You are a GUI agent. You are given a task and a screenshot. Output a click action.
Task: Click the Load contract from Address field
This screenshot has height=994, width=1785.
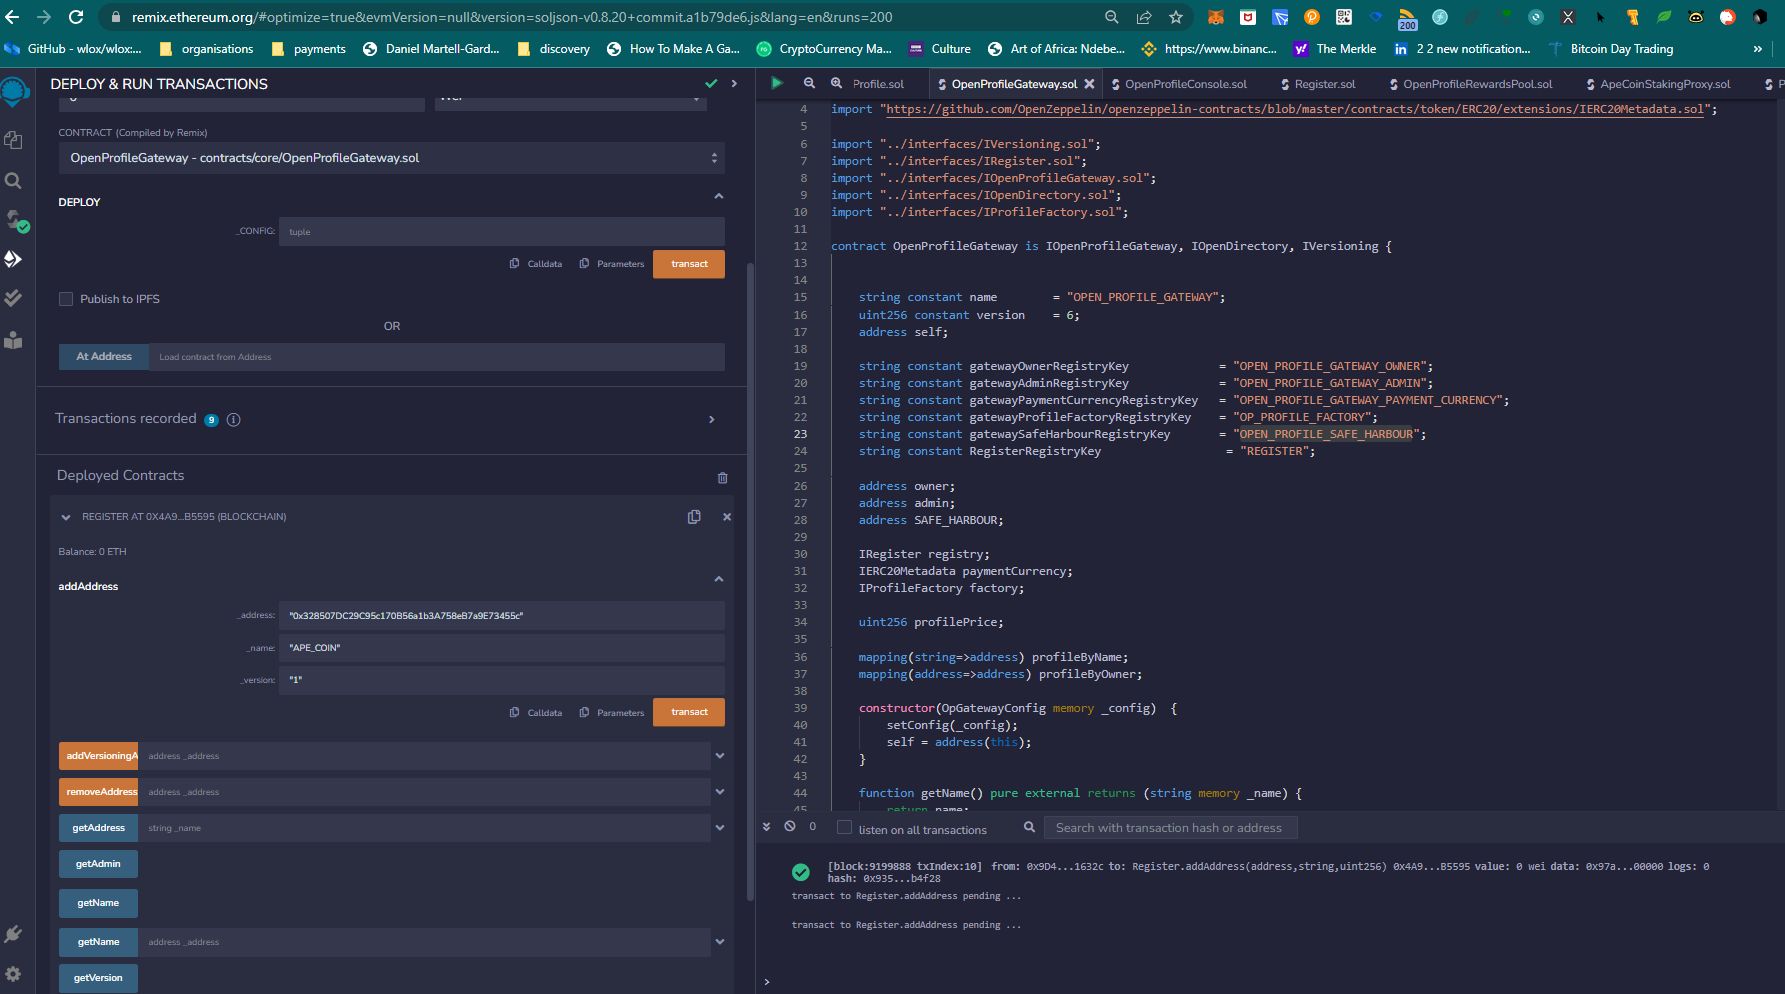(437, 357)
